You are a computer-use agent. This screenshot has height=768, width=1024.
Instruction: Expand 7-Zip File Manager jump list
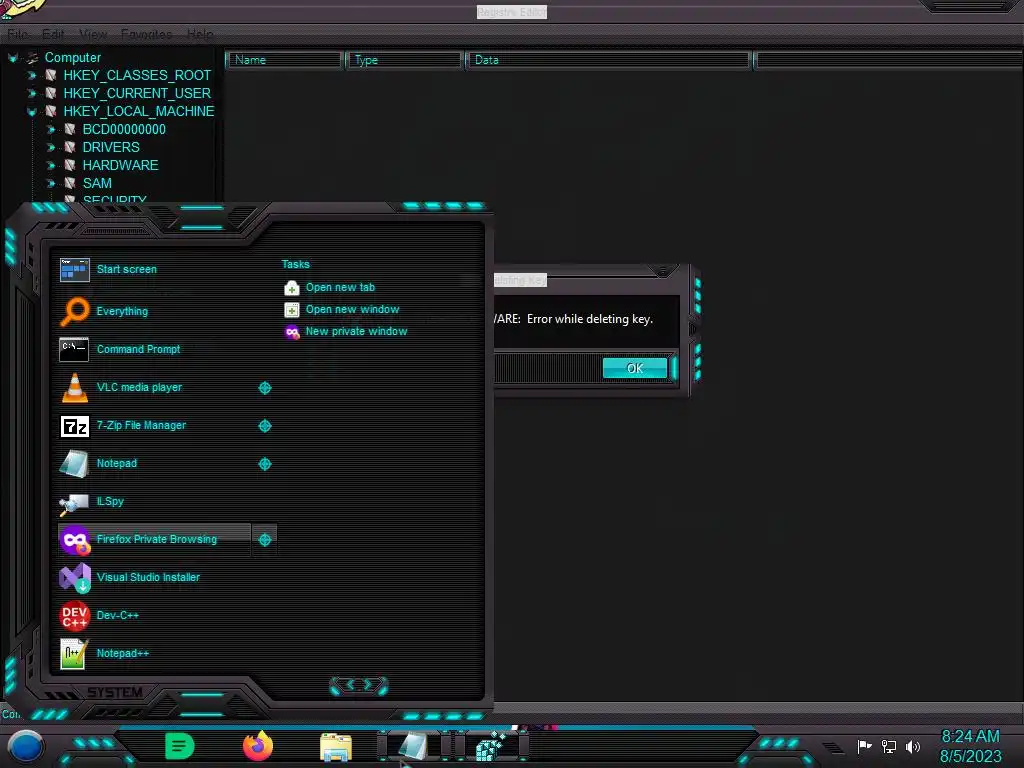(x=264, y=426)
